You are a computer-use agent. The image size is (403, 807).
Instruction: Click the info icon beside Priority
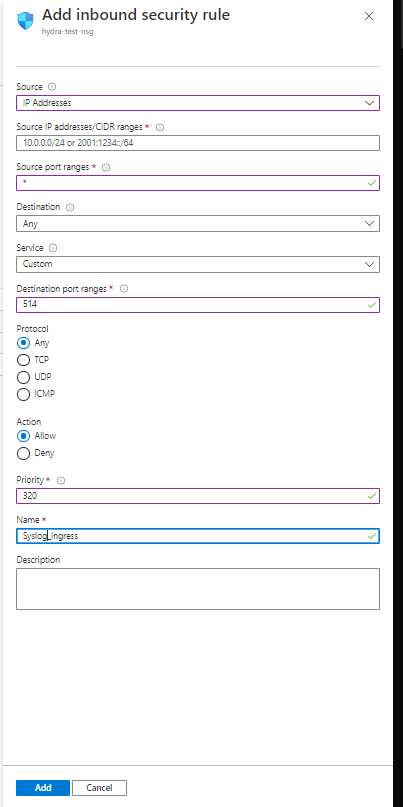61,480
